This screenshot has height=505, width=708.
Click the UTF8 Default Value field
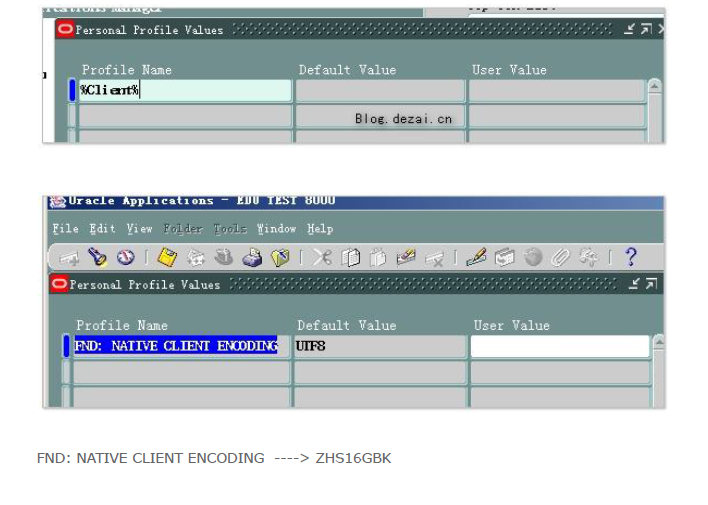[x=380, y=346]
